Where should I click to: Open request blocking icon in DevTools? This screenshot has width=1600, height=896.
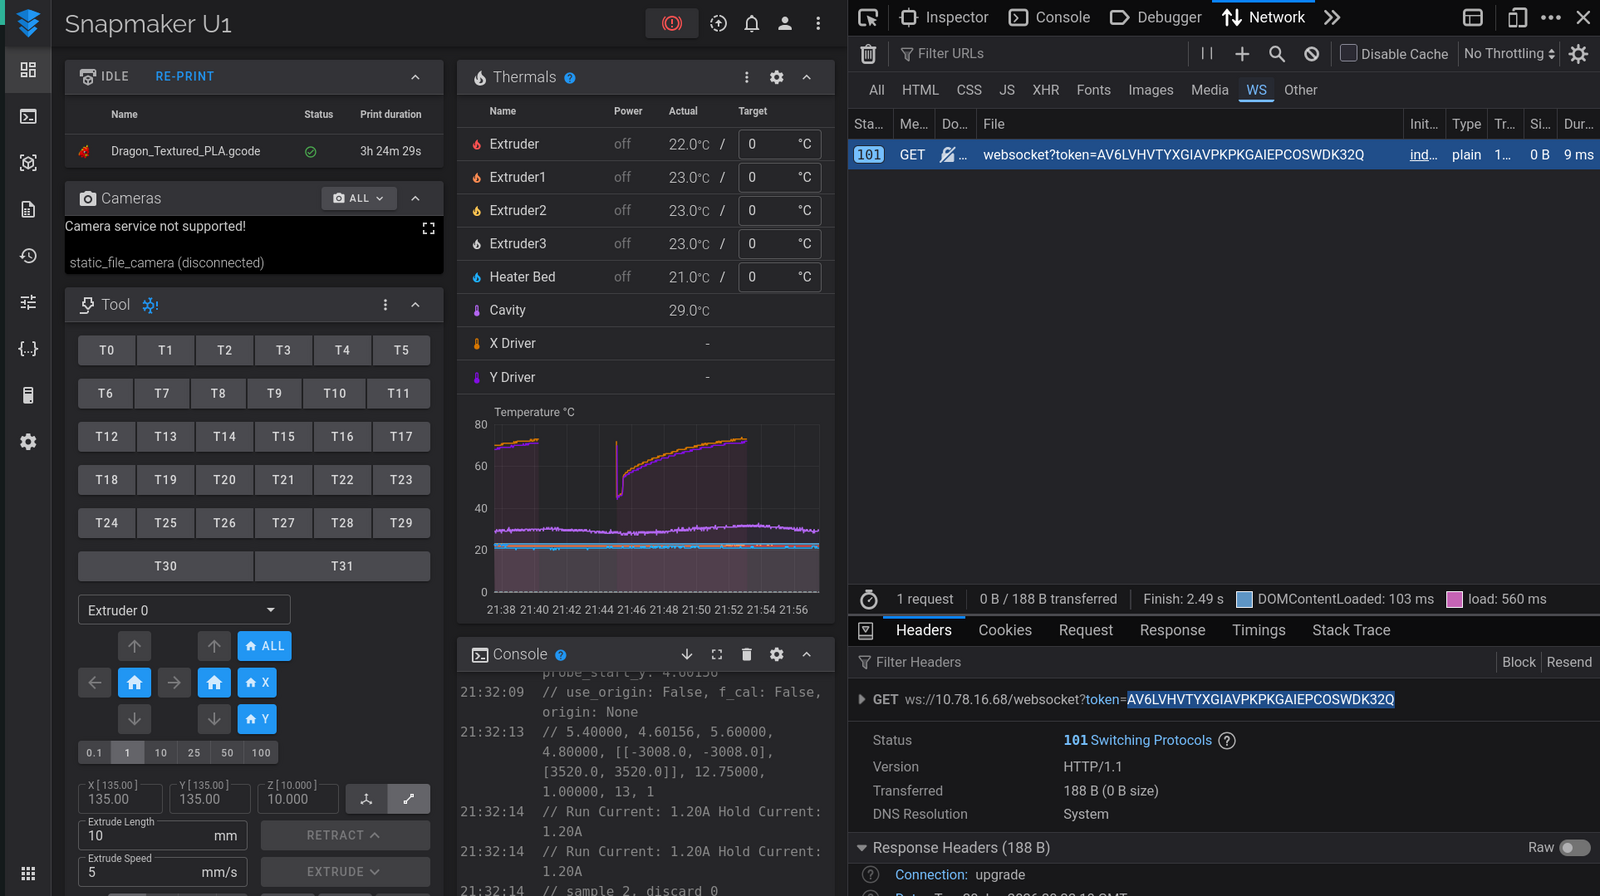(x=1311, y=54)
